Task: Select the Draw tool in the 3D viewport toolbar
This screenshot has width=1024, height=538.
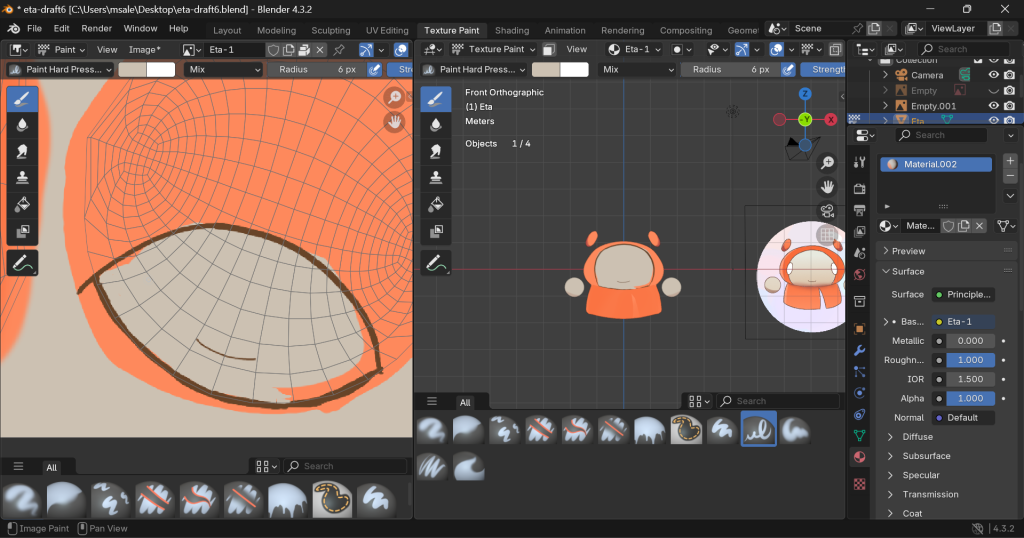Action: click(x=436, y=99)
